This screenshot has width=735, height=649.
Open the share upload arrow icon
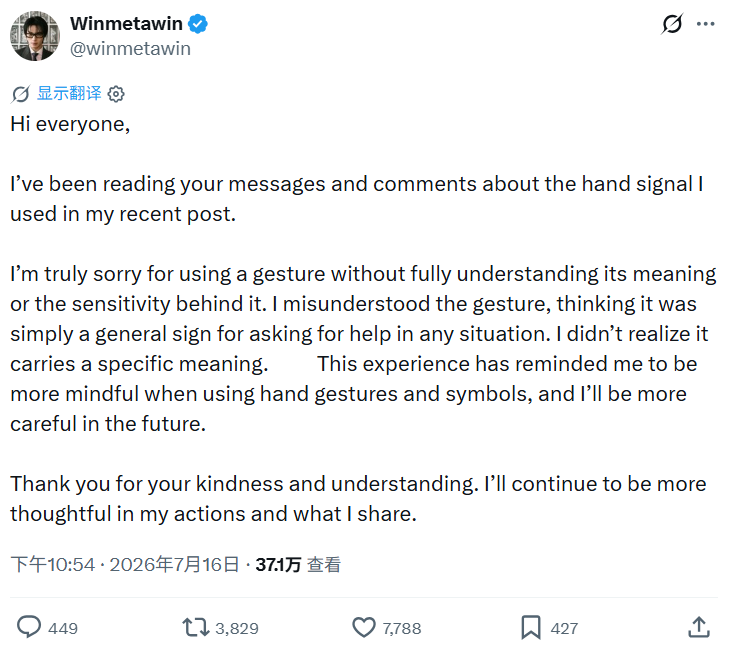699,627
